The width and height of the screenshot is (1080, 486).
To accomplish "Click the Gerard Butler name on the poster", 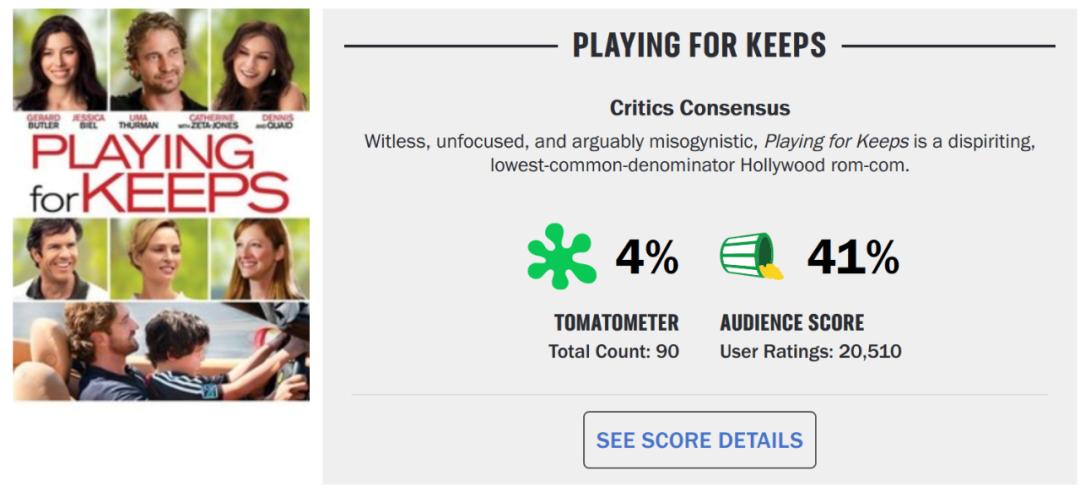I will point(44,121).
